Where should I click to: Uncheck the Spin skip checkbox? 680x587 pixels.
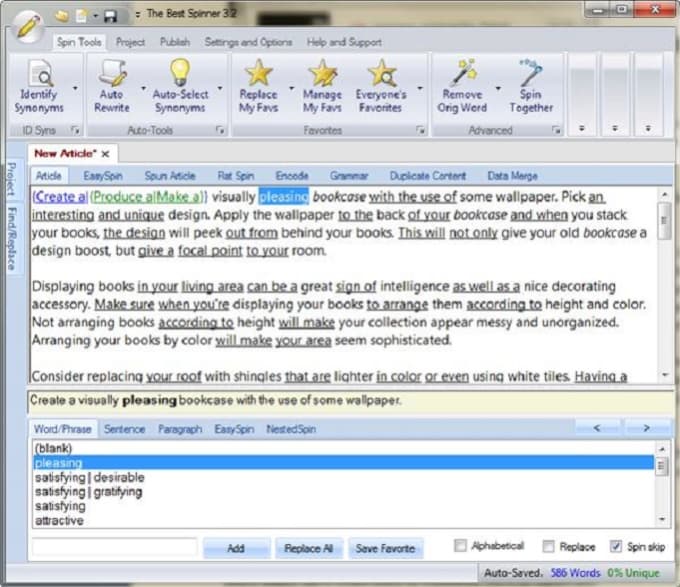point(616,546)
